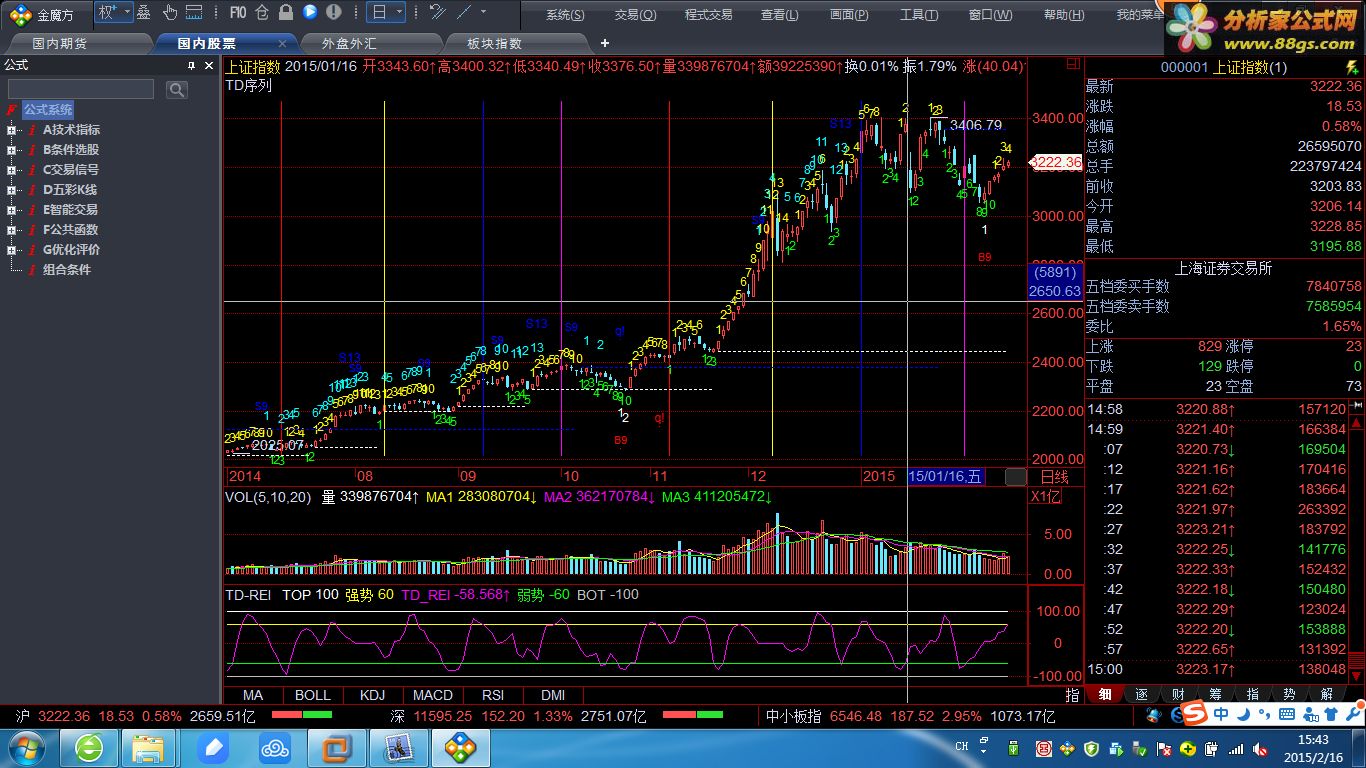
Task: Switch to the 筹 chips tab
Action: [1215, 695]
